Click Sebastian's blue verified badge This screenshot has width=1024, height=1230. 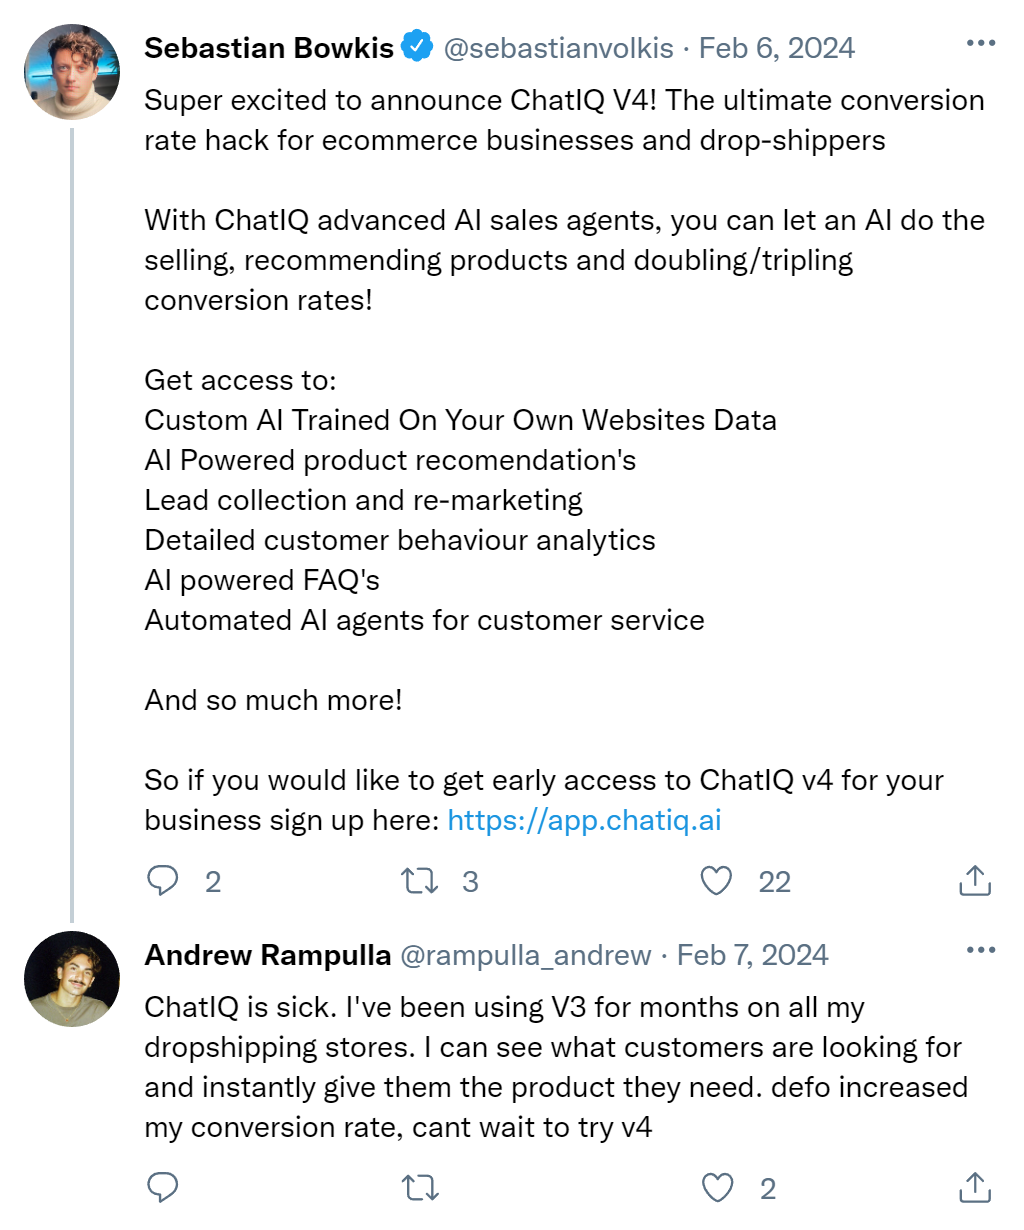[x=418, y=47]
